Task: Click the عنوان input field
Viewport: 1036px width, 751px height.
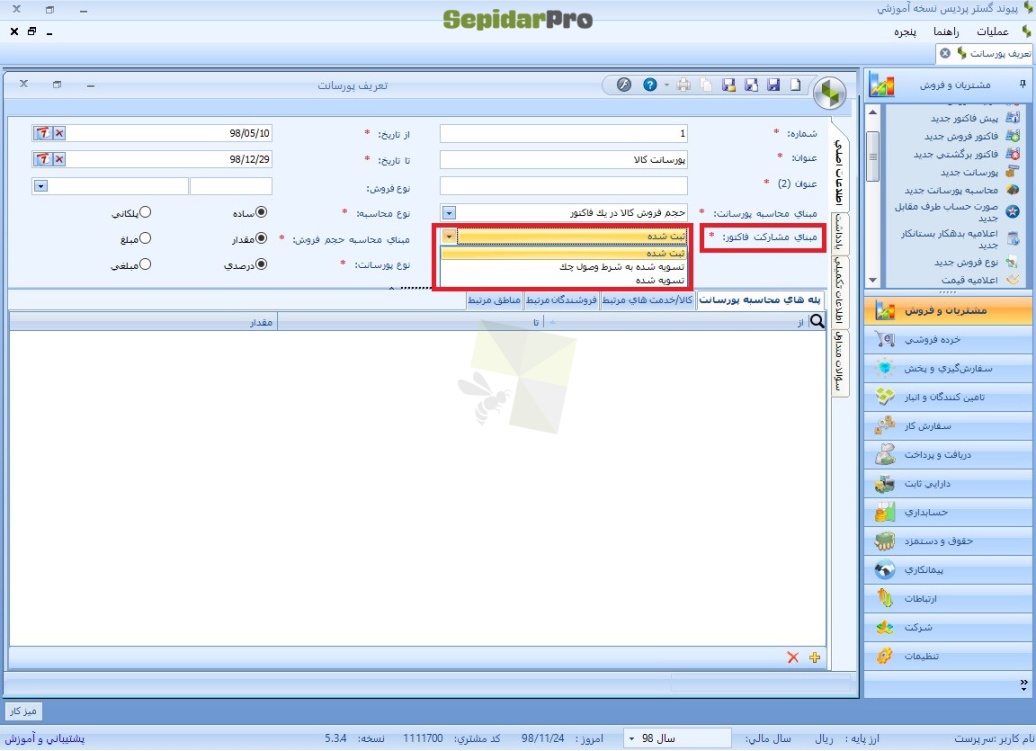Action: (x=564, y=160)
